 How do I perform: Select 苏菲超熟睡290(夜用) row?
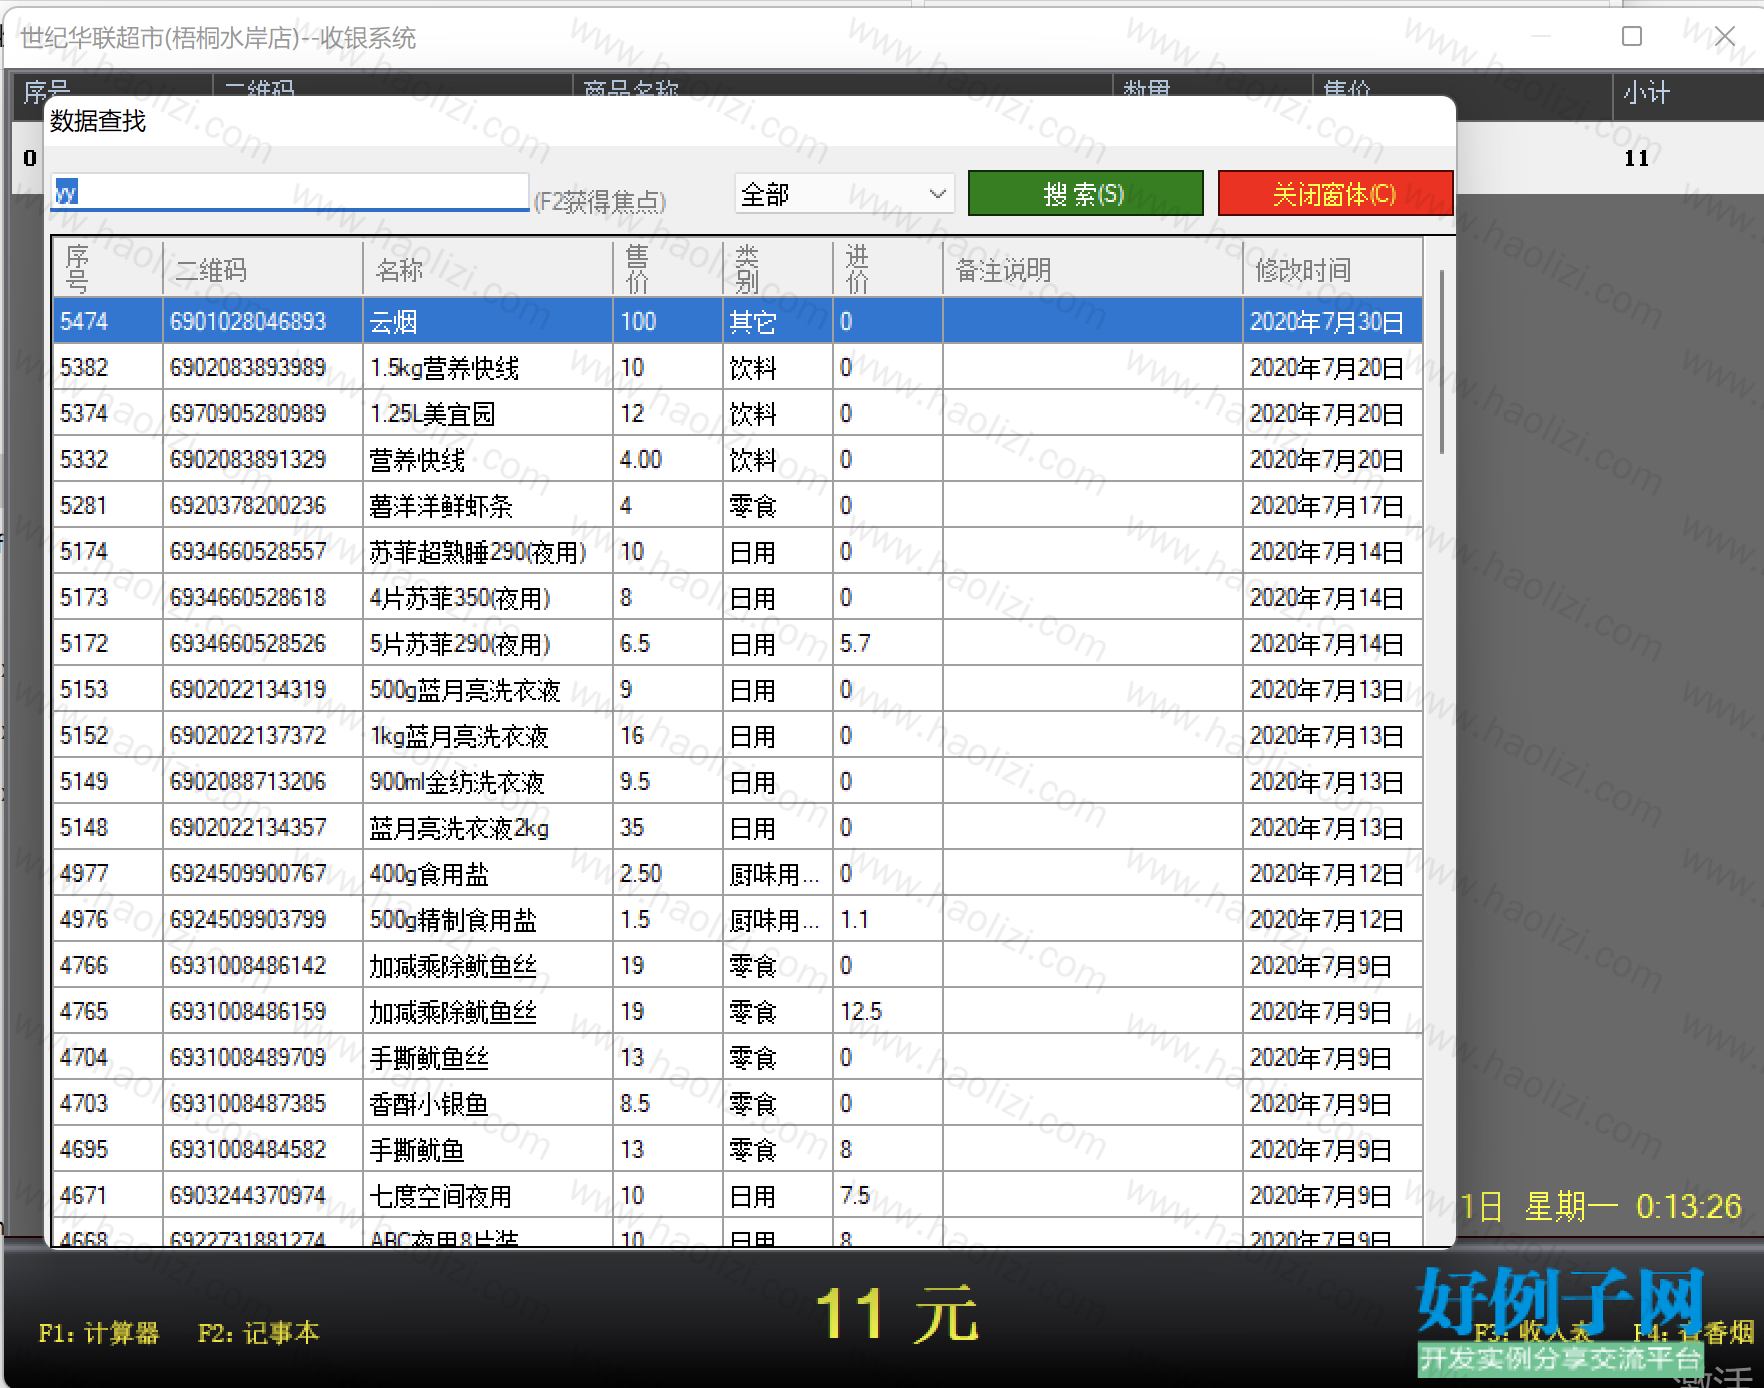pyautogui.click(x=737, y=551)
